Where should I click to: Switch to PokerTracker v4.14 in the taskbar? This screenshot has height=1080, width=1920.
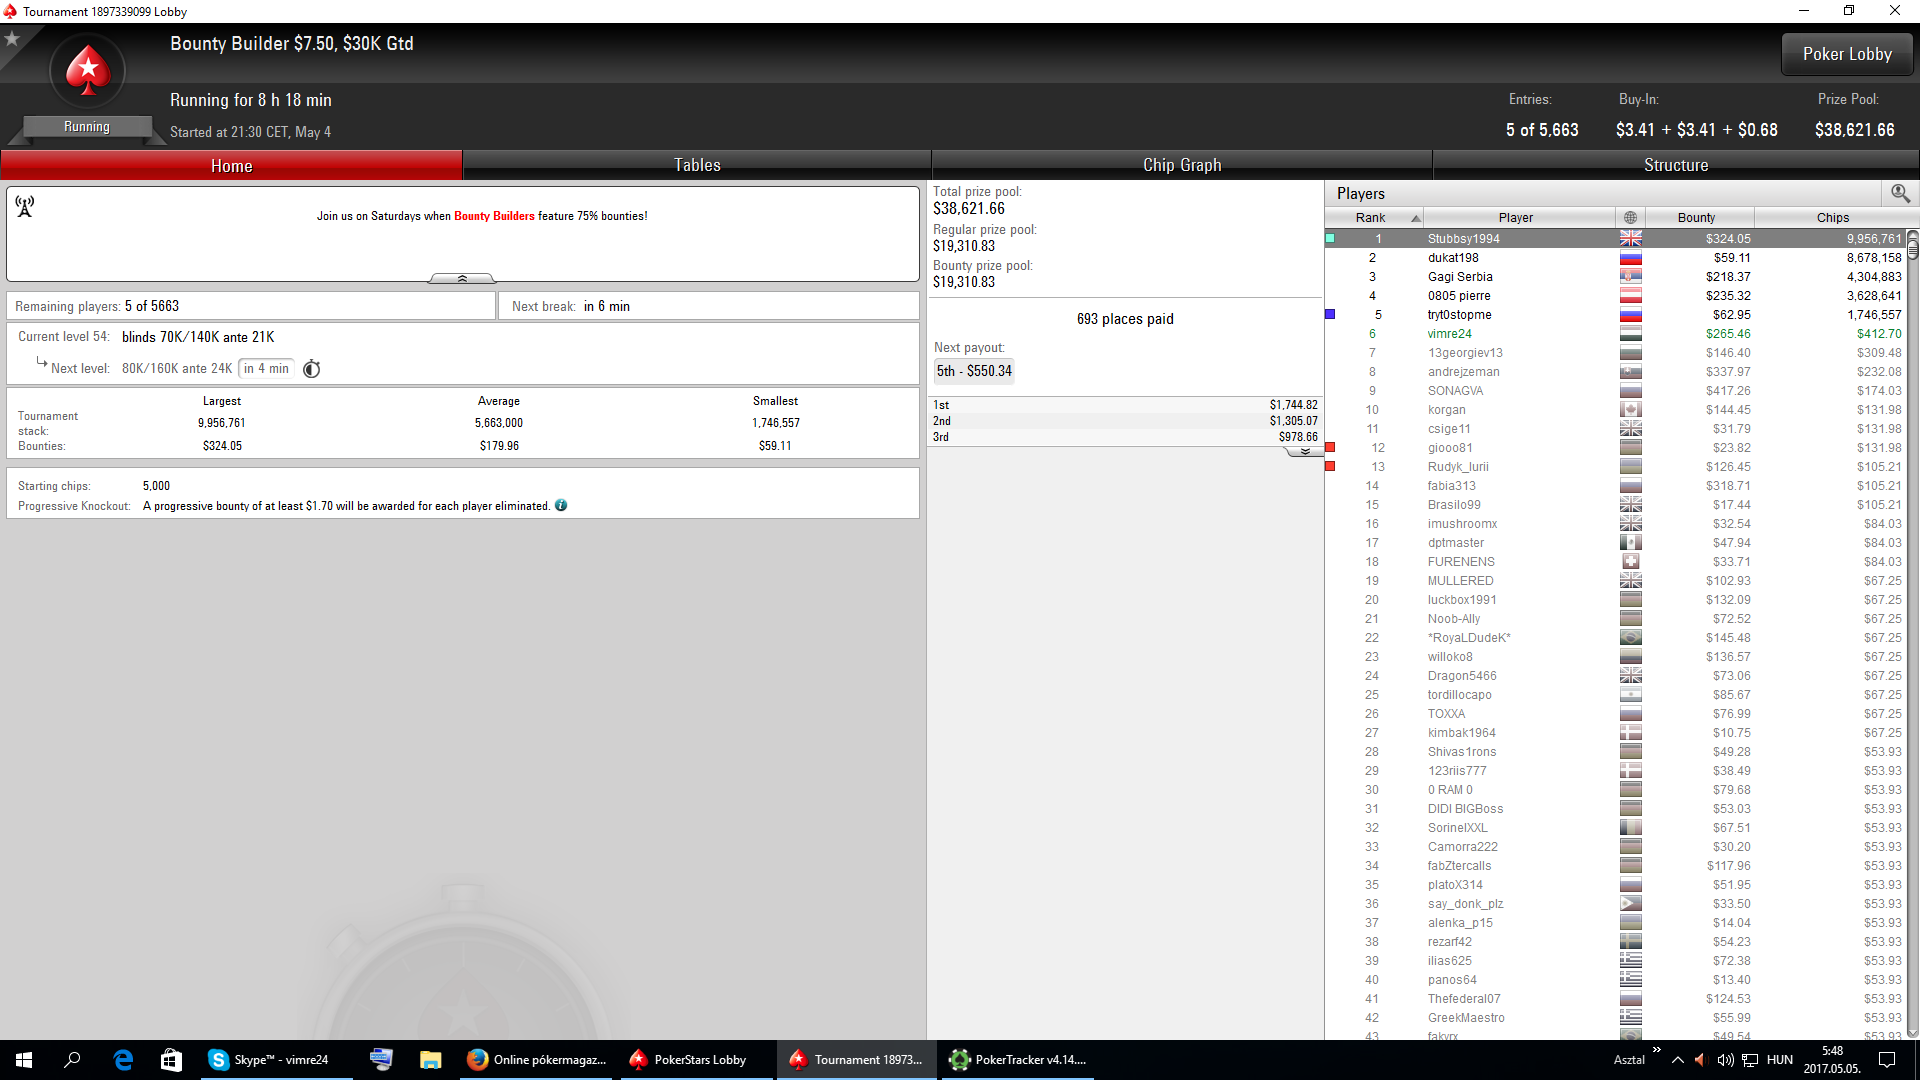[x=1018, y=1060]
